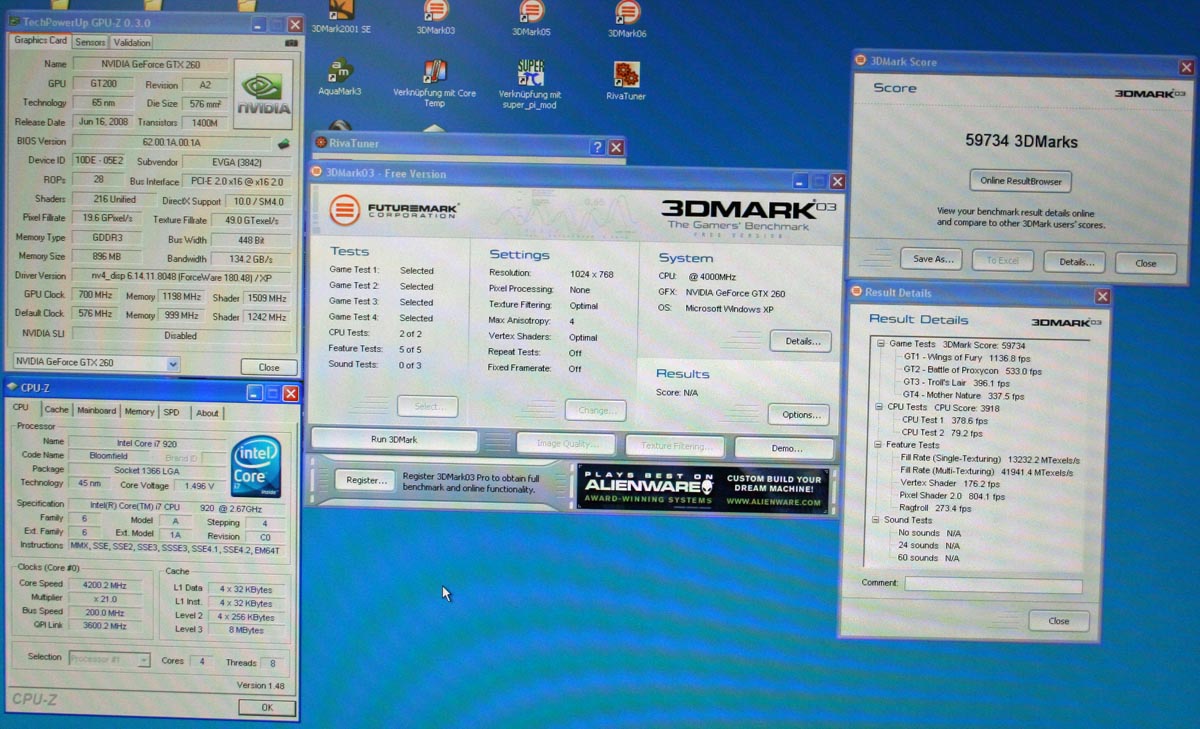Click the RivaTuner help question mark icon
This screenshot has width=1200, height=729.
(x=597, y=147)
